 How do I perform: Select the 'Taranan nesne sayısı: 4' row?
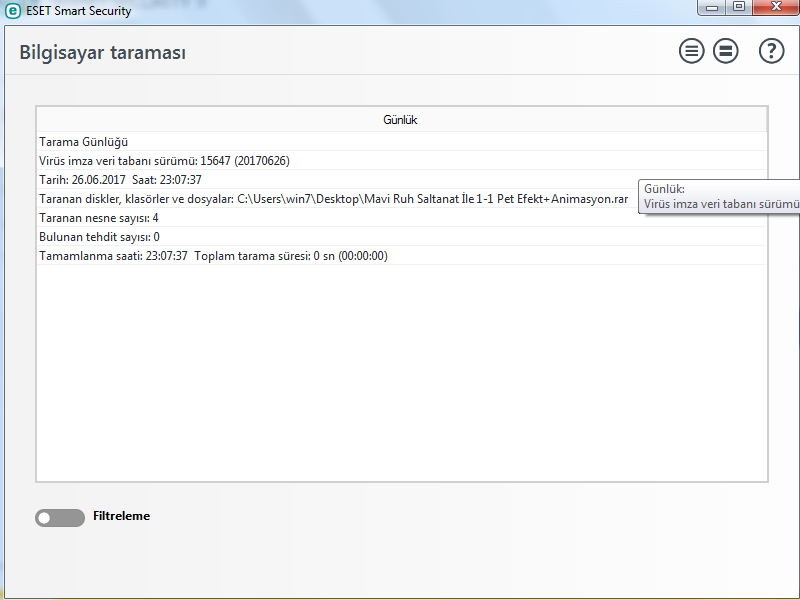click(401, 217)
